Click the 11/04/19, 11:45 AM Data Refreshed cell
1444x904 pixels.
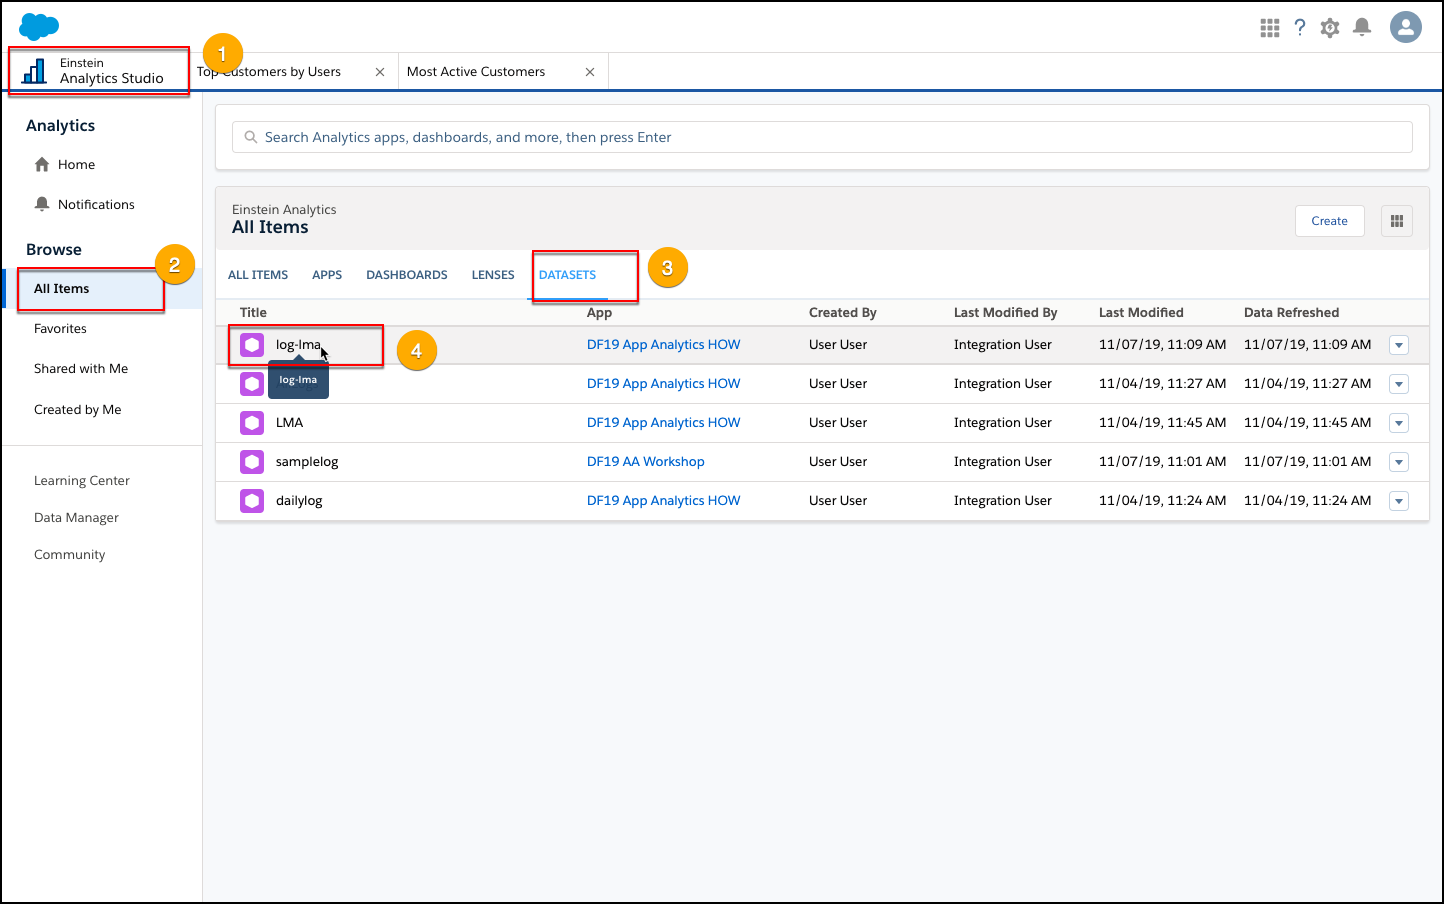tap(1307, 423)
